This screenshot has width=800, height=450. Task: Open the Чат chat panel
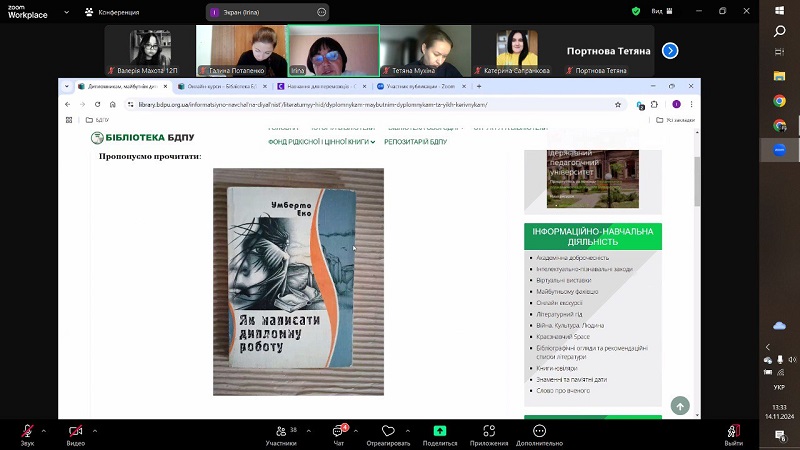point(339,435)
